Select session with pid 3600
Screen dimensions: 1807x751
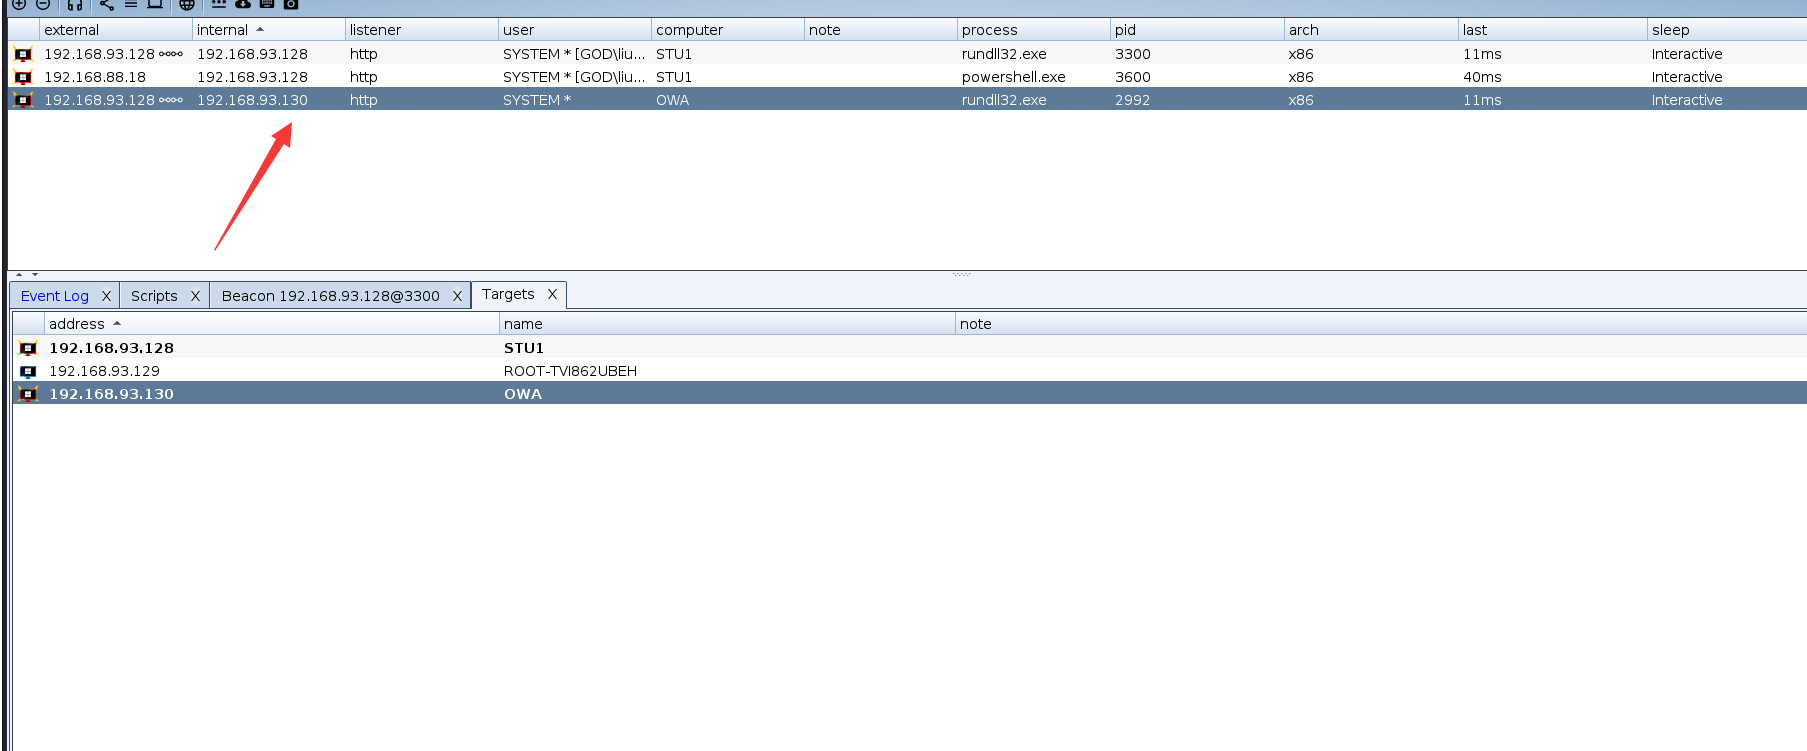click(1133, 77)
